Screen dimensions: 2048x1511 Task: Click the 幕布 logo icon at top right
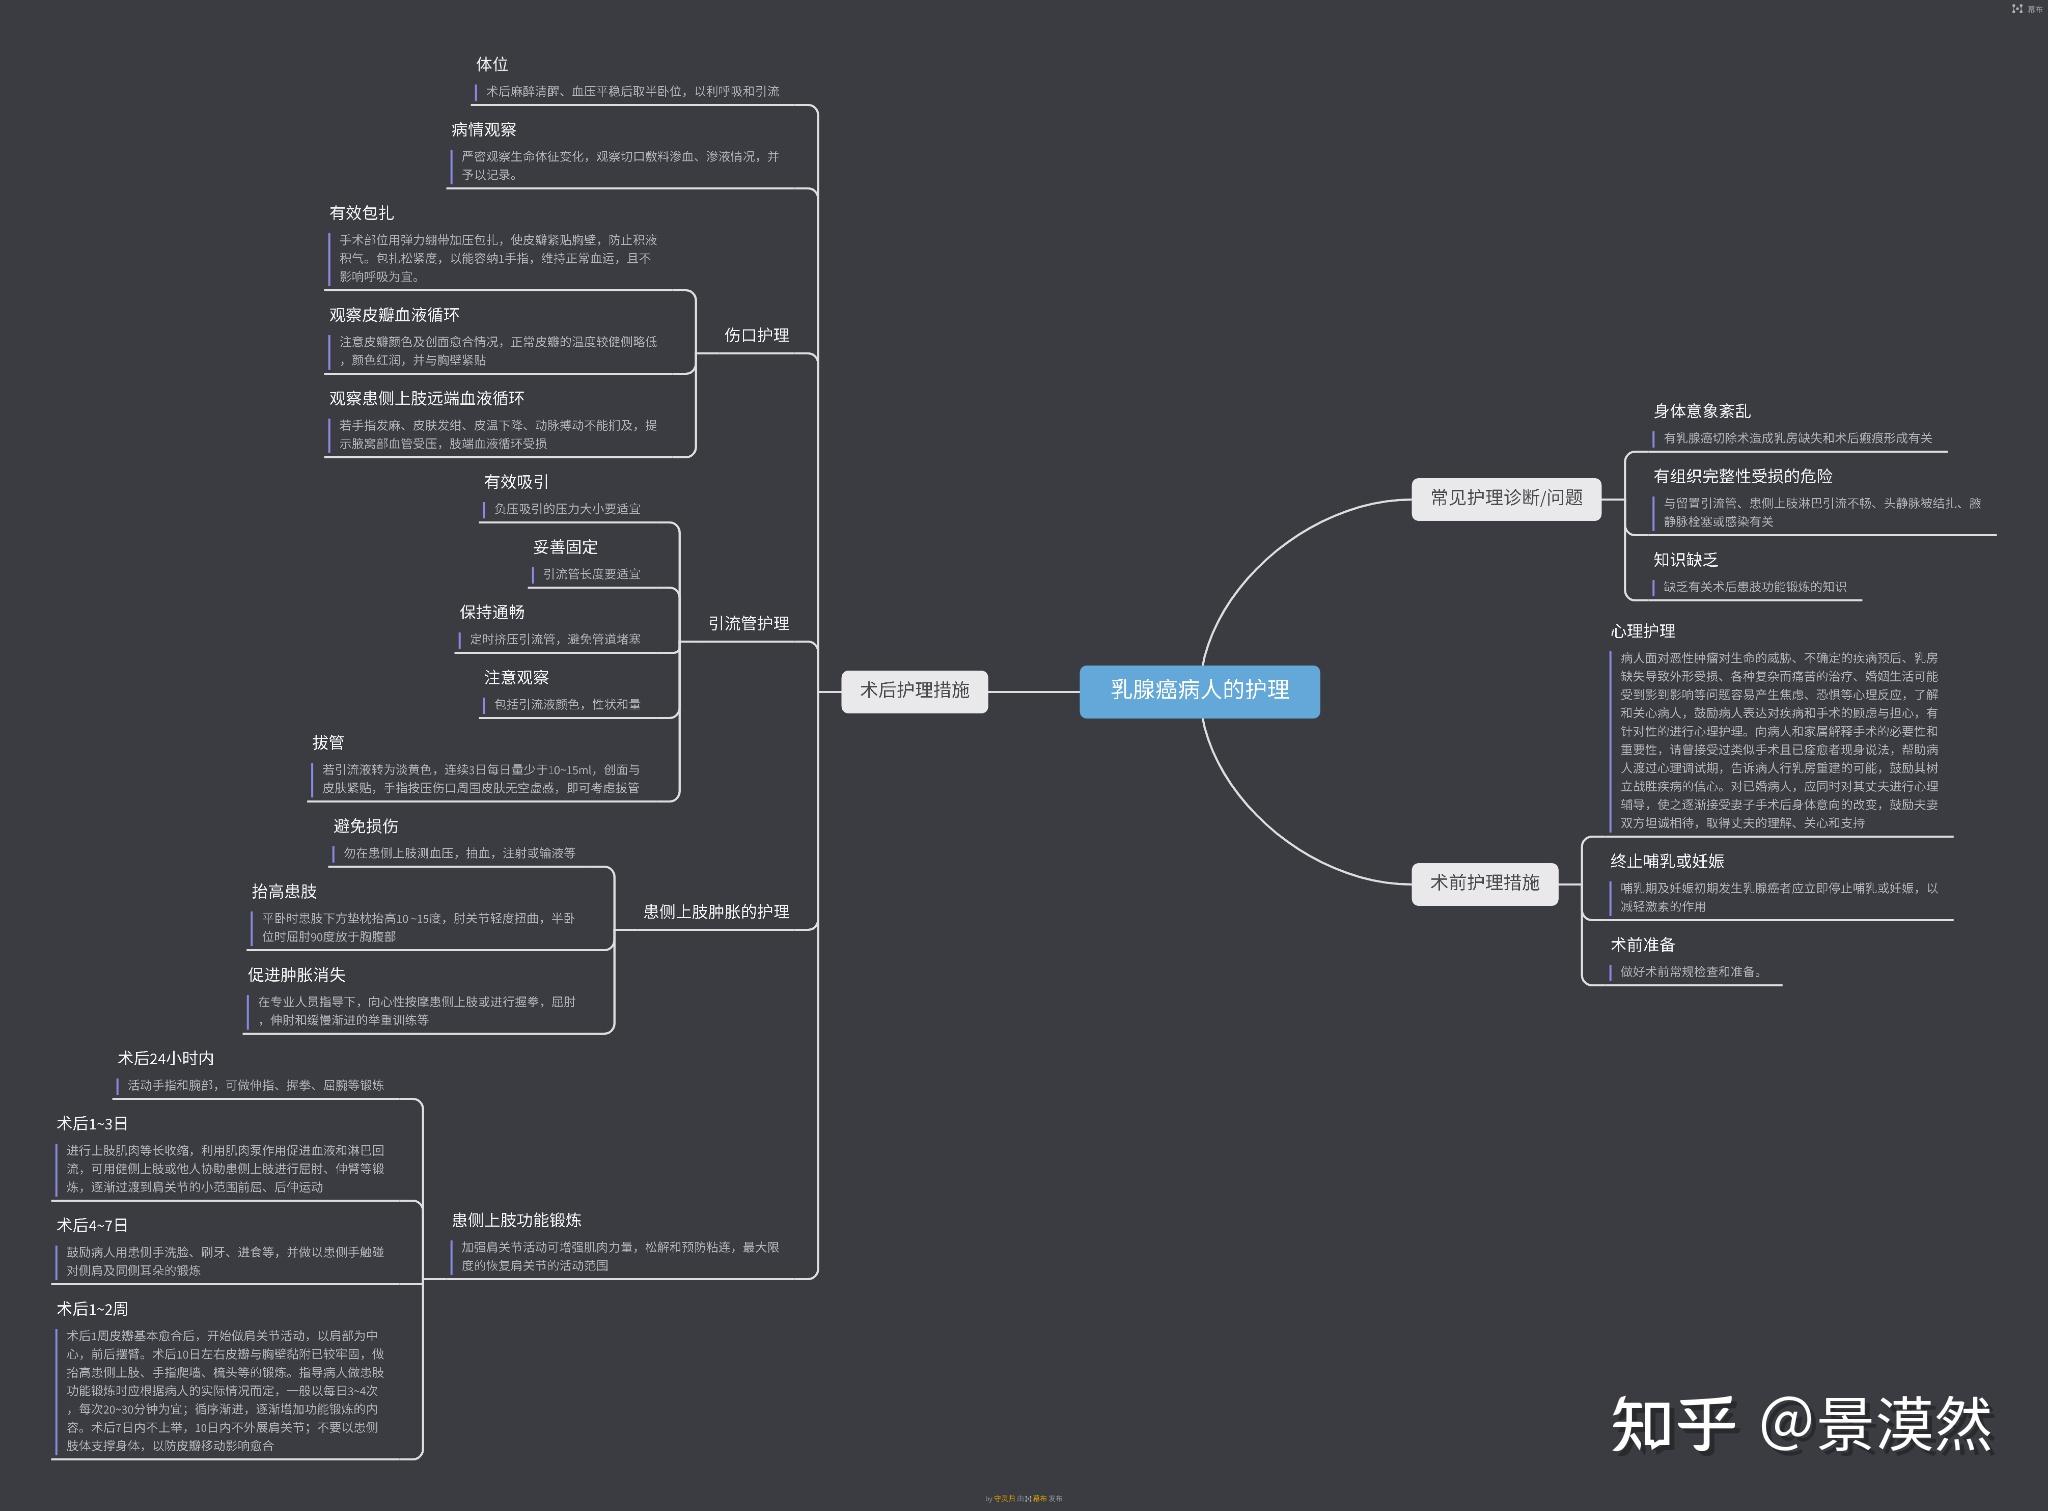(2018, 9)
